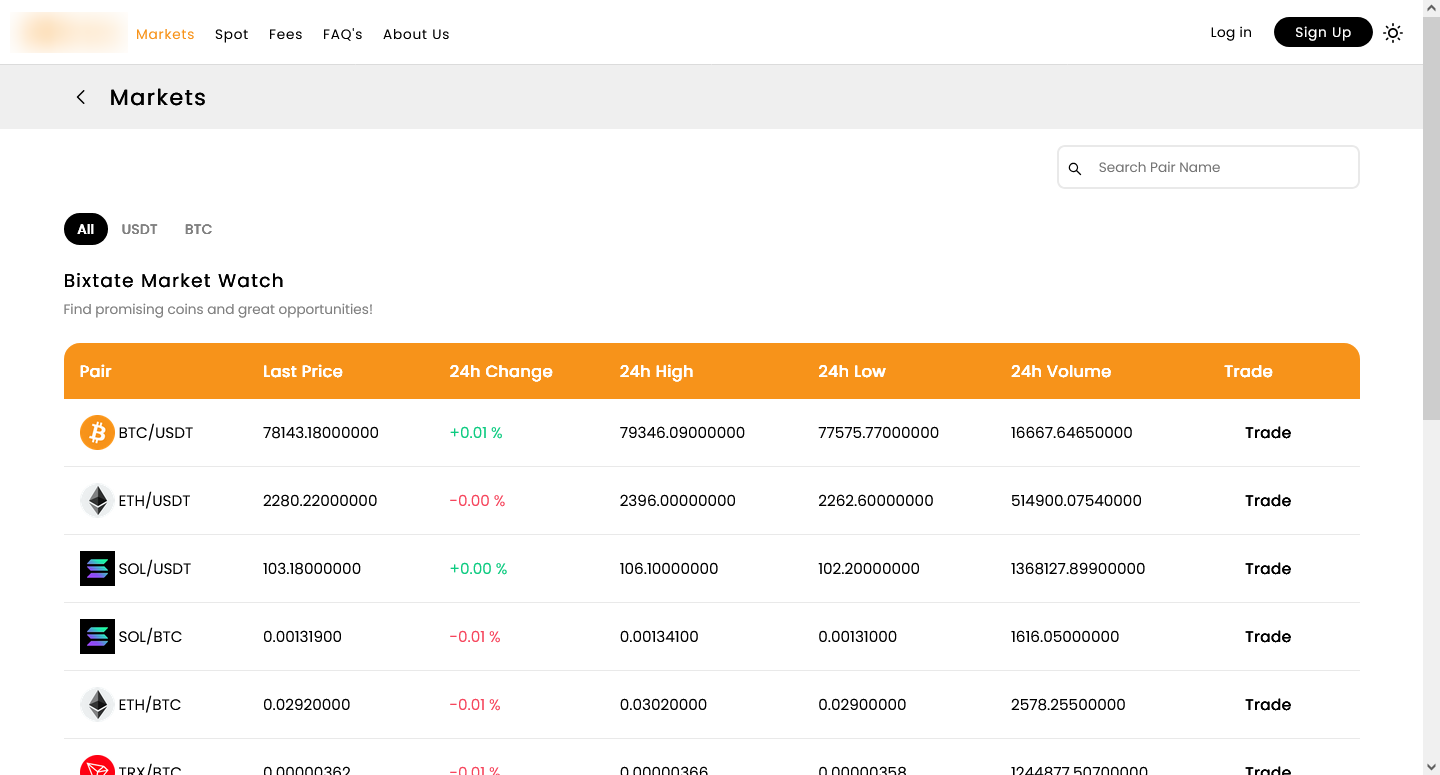Click the Sign Up button
The height and width of the screenshot is (775, 1440).
[x=1322, y=32]
